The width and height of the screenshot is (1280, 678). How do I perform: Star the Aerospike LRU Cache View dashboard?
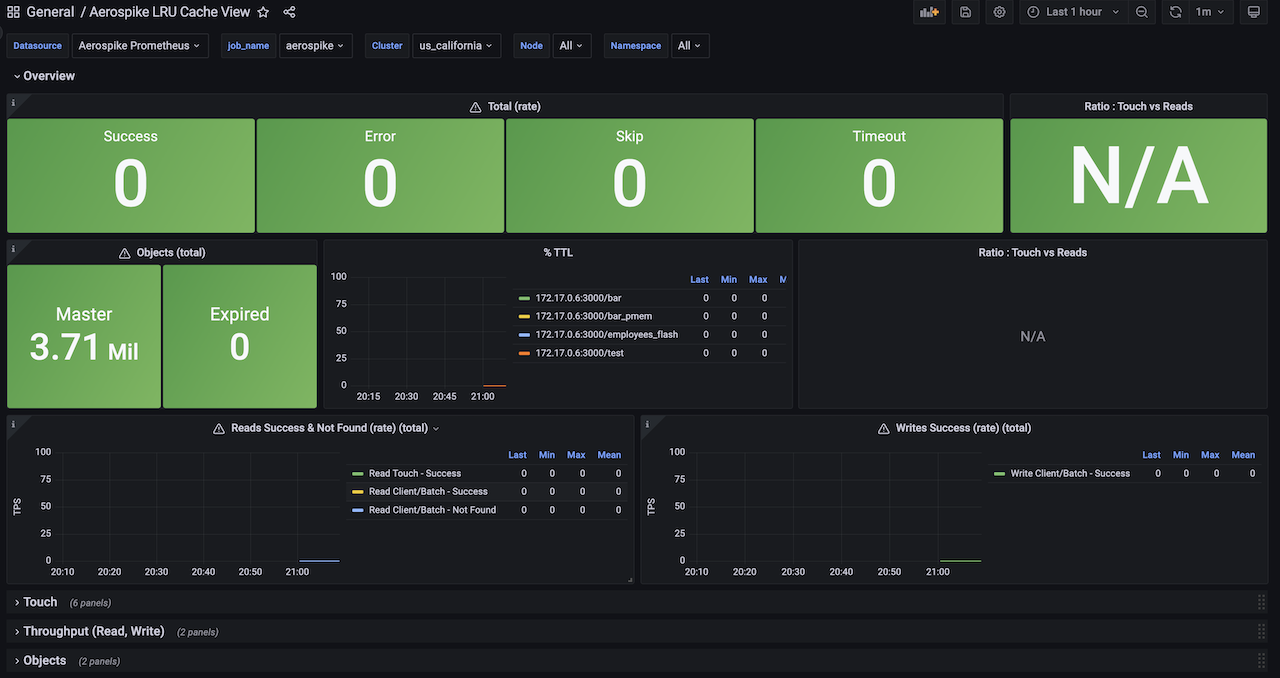263,12
